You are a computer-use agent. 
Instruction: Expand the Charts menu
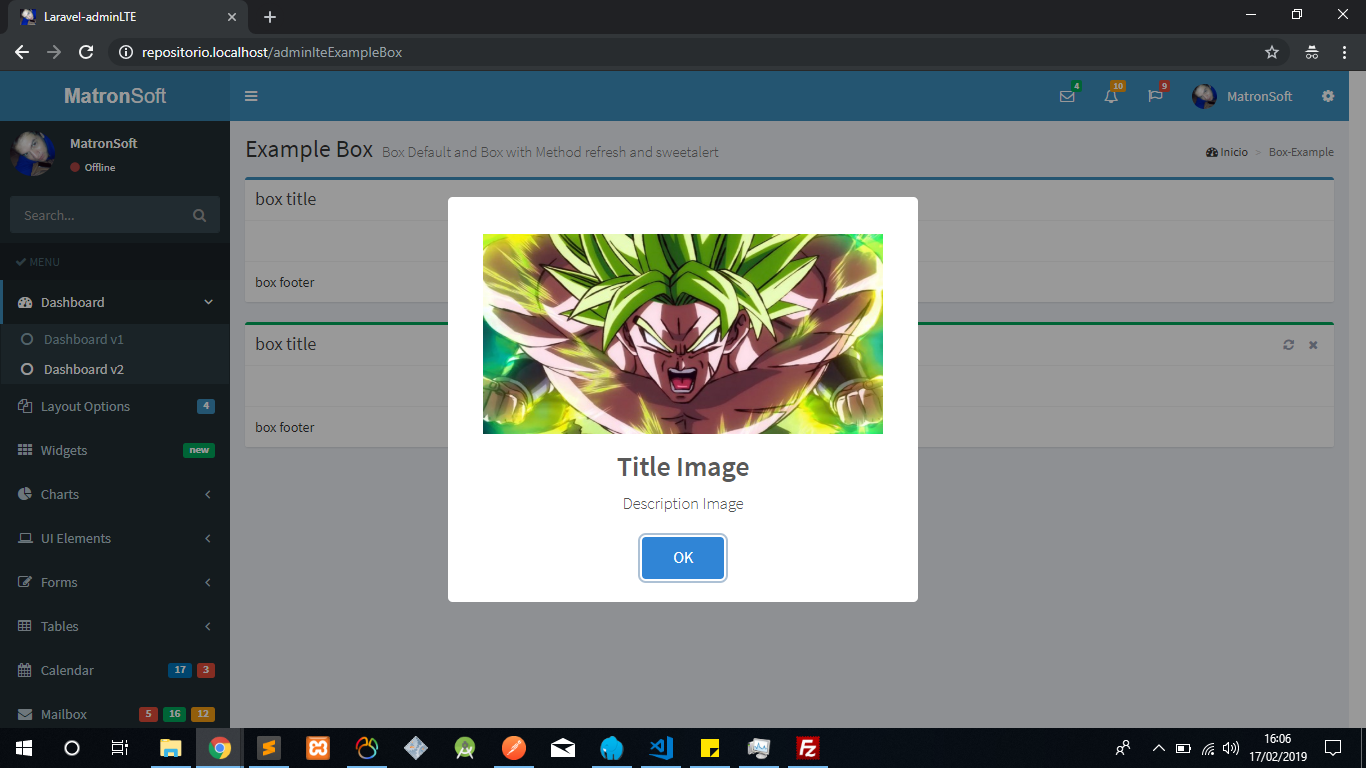pyautogui.click(x=115, y=494)
